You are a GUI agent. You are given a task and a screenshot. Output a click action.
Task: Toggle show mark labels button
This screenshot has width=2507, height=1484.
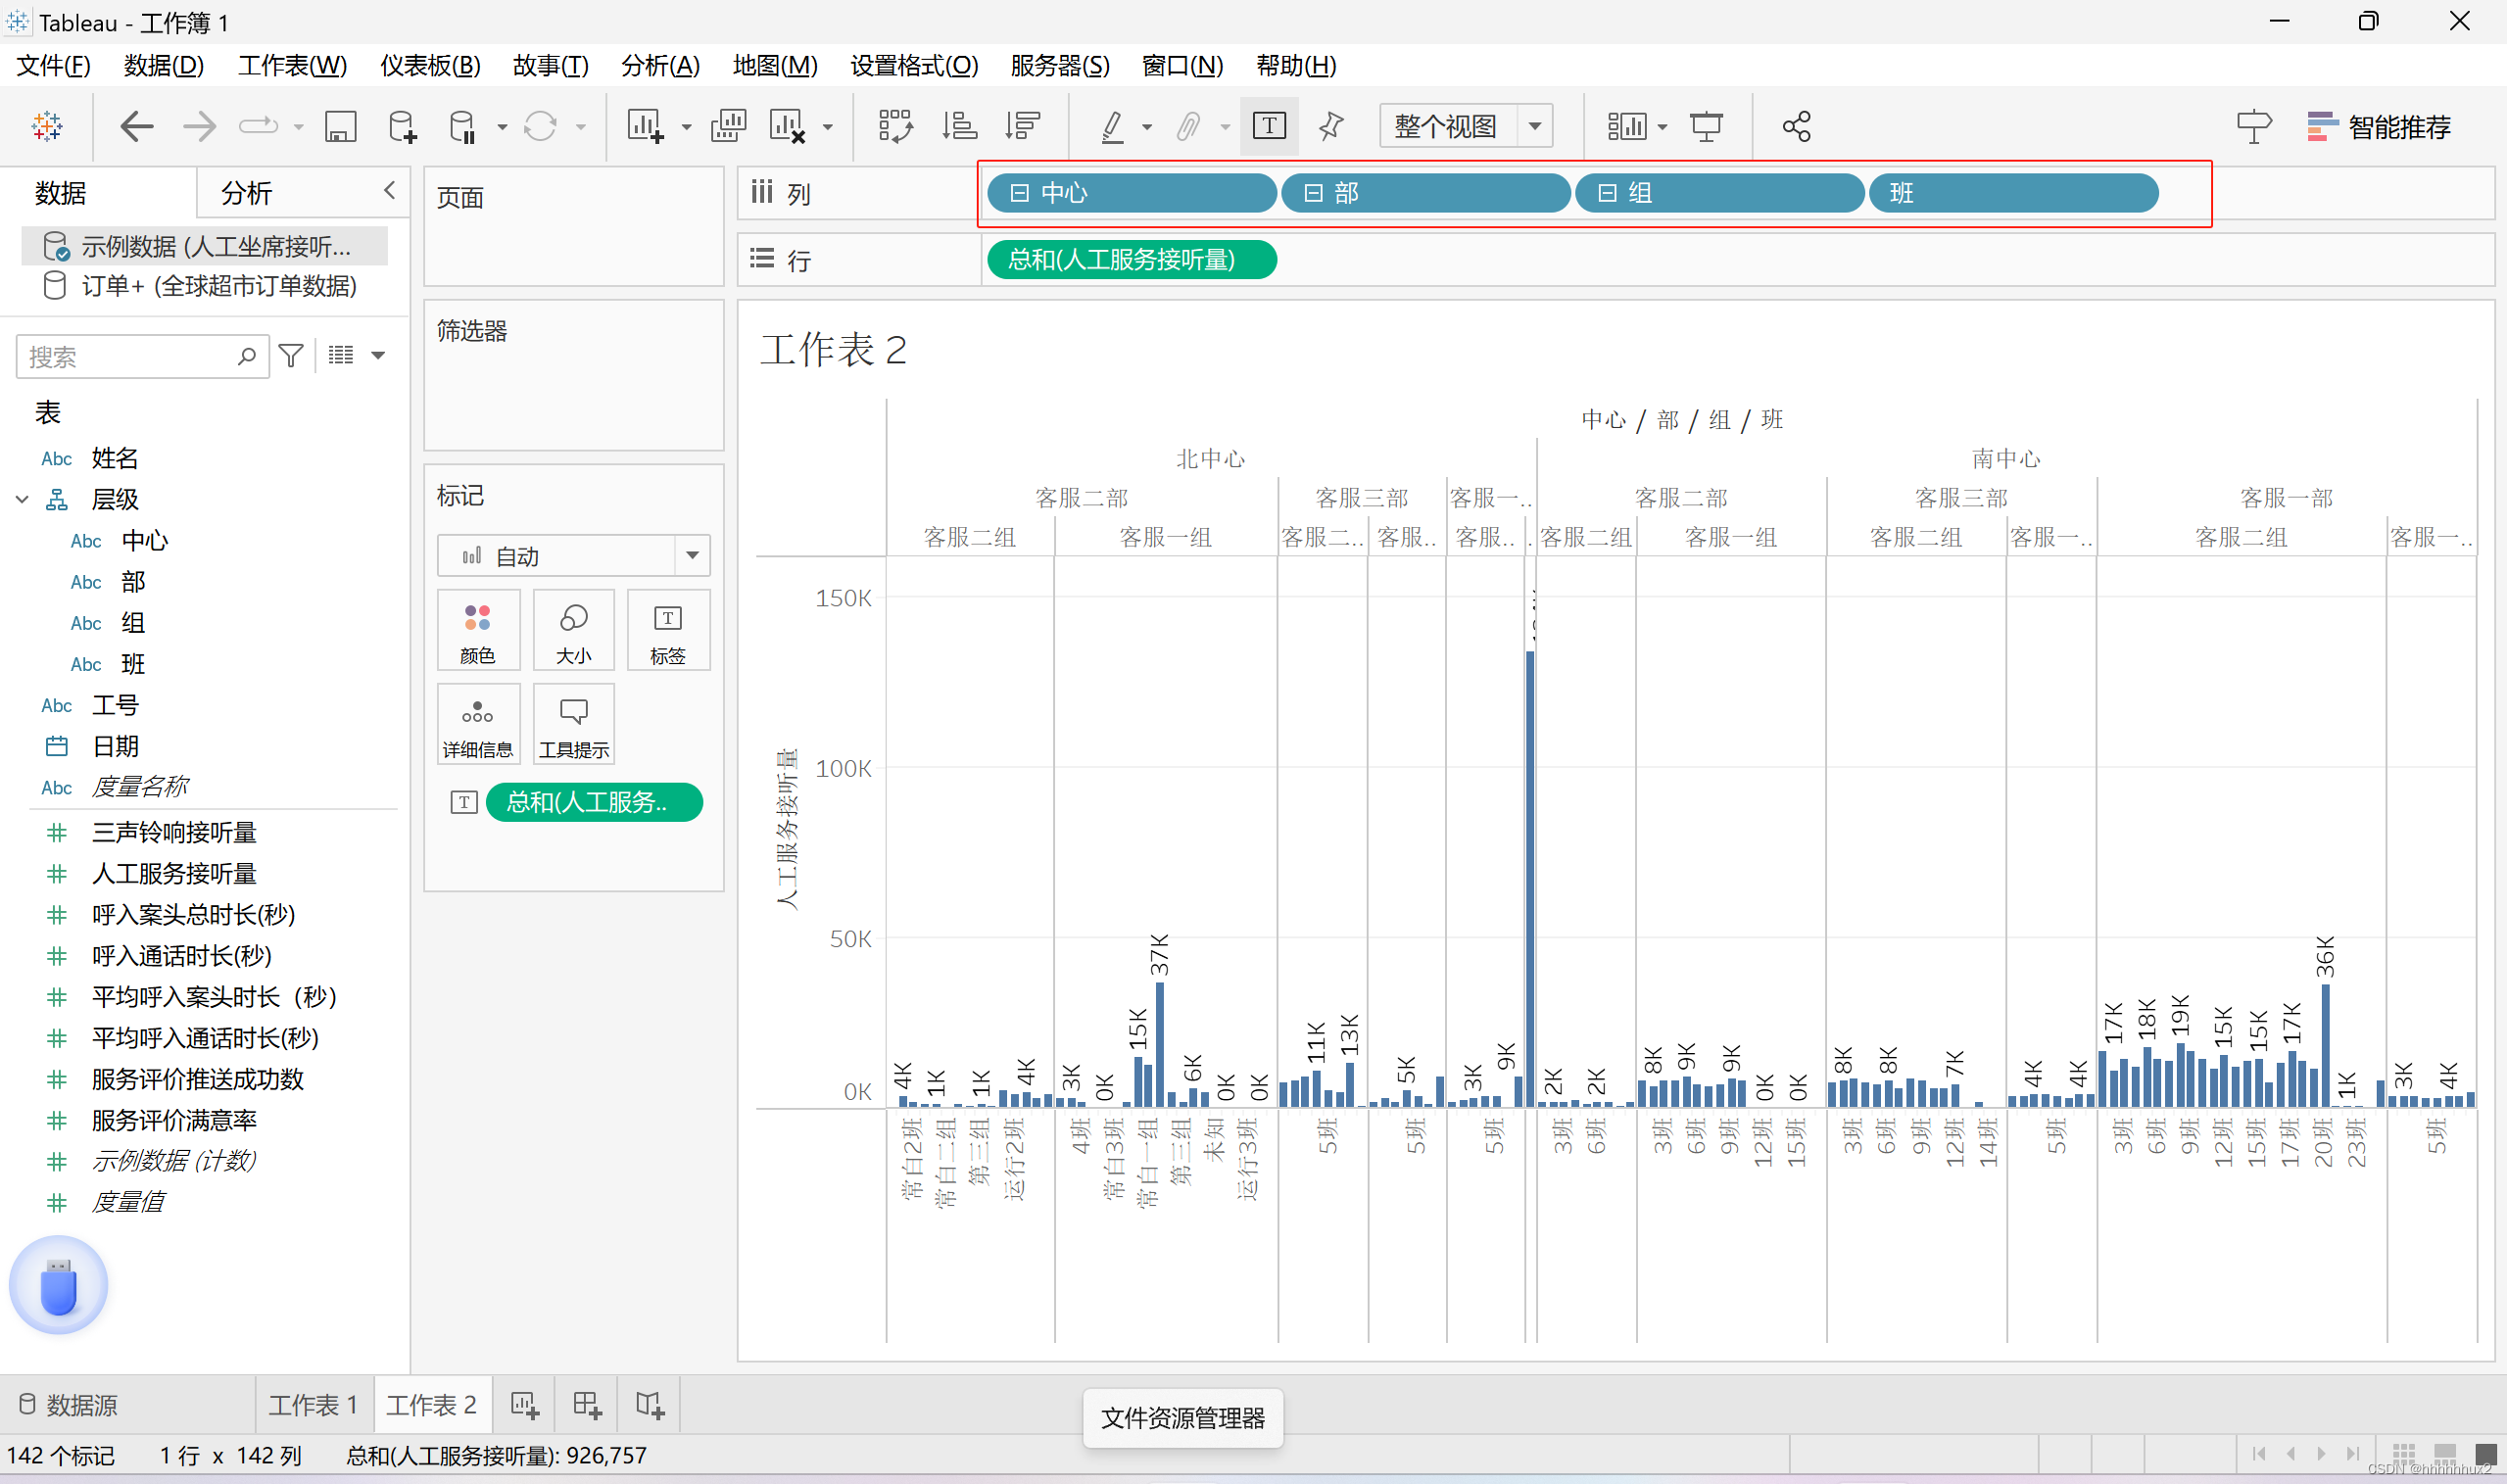pyautogui.click(x=1268, y=127)
